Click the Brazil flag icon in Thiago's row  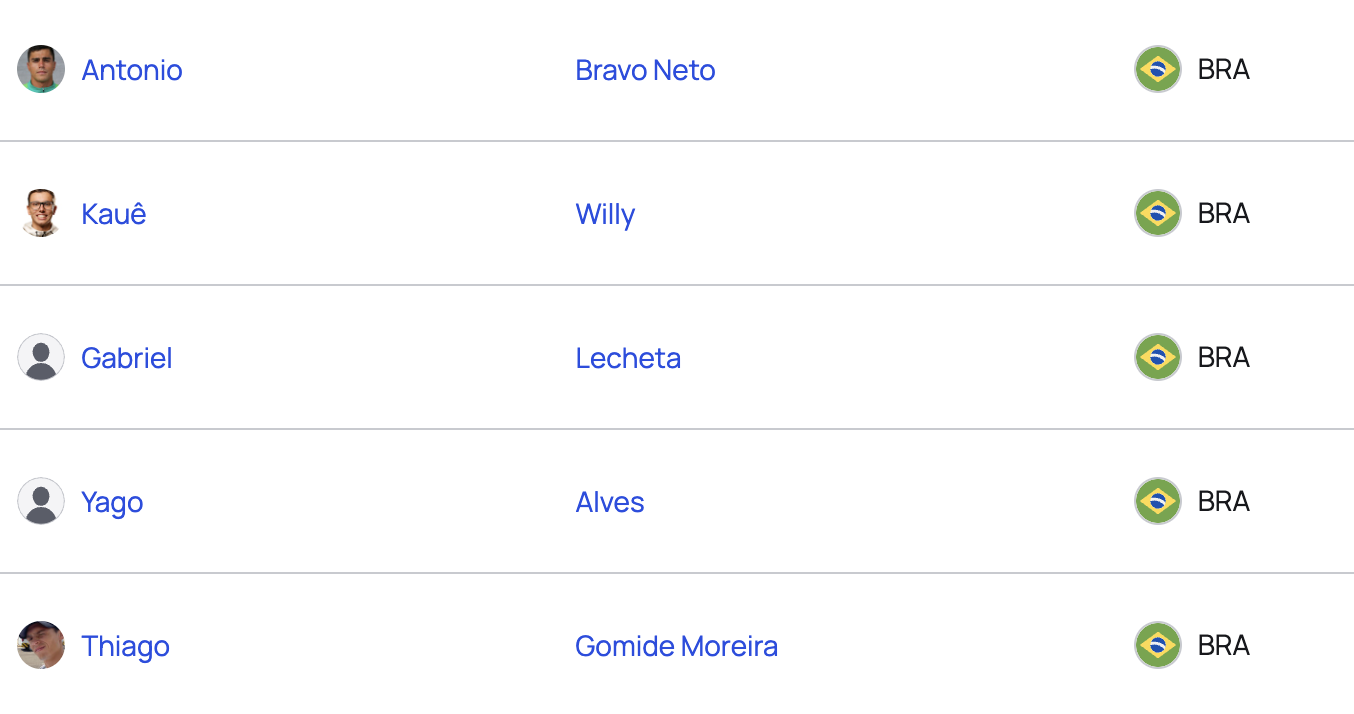pos(1158,645)
